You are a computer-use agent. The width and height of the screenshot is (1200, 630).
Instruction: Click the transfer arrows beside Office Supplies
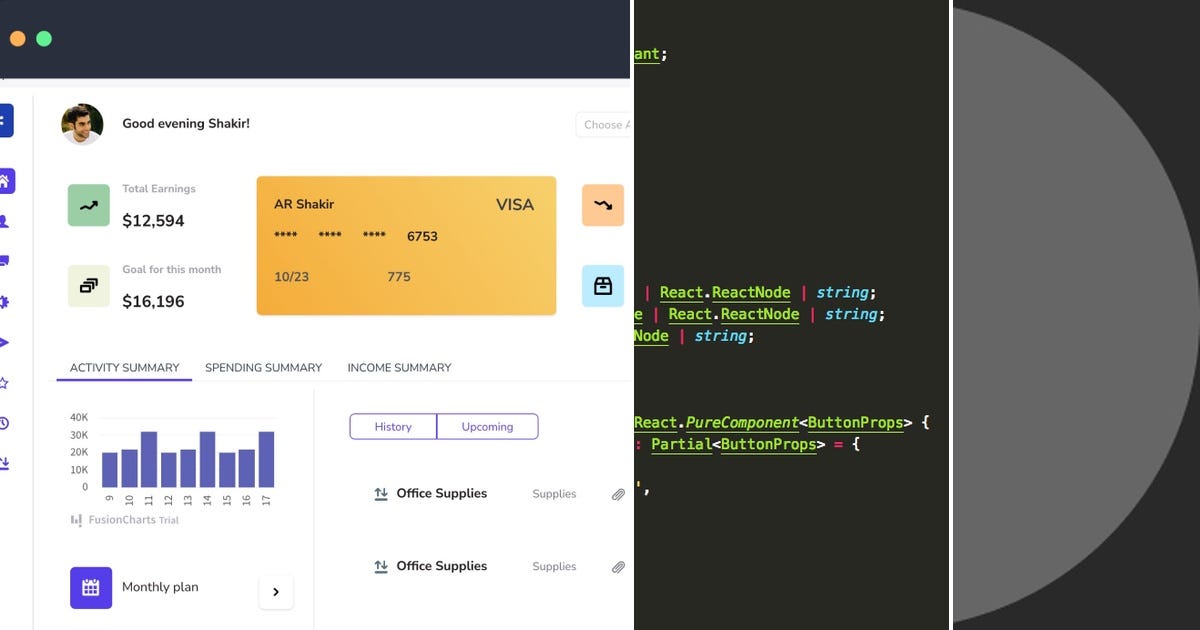[380, 493]
